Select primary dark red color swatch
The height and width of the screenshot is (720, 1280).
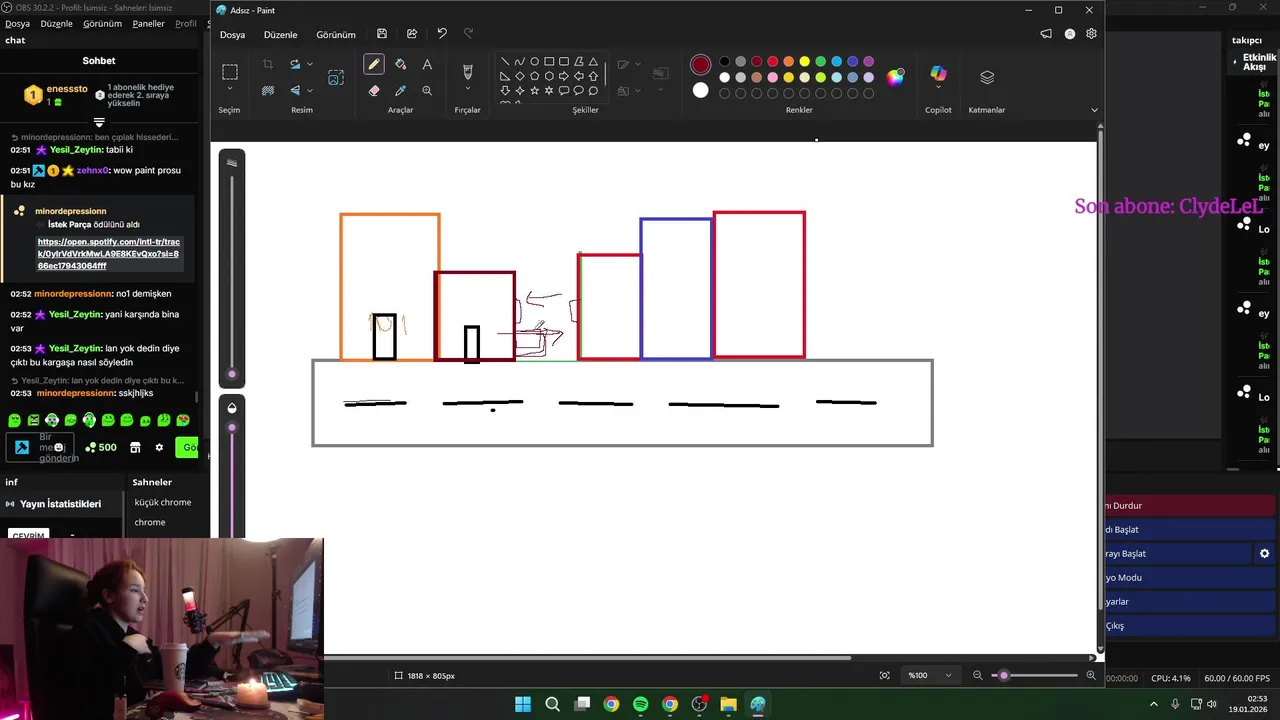(700, 66)
